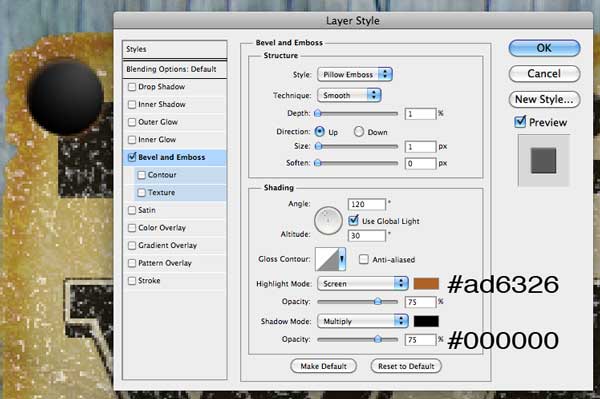Select the Drop Shadow effect label

(161, 87)
